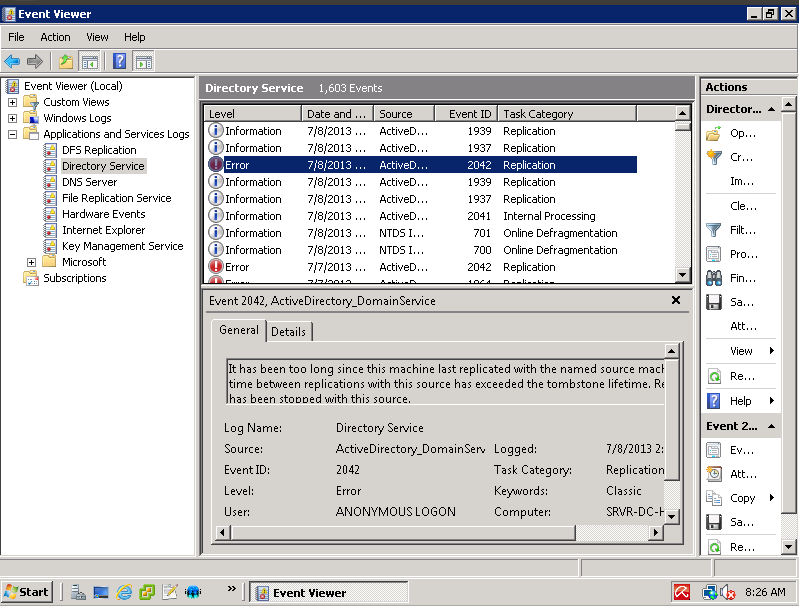Click the Refresh icon under View
The image size is (799, 606).
point(714,377)
